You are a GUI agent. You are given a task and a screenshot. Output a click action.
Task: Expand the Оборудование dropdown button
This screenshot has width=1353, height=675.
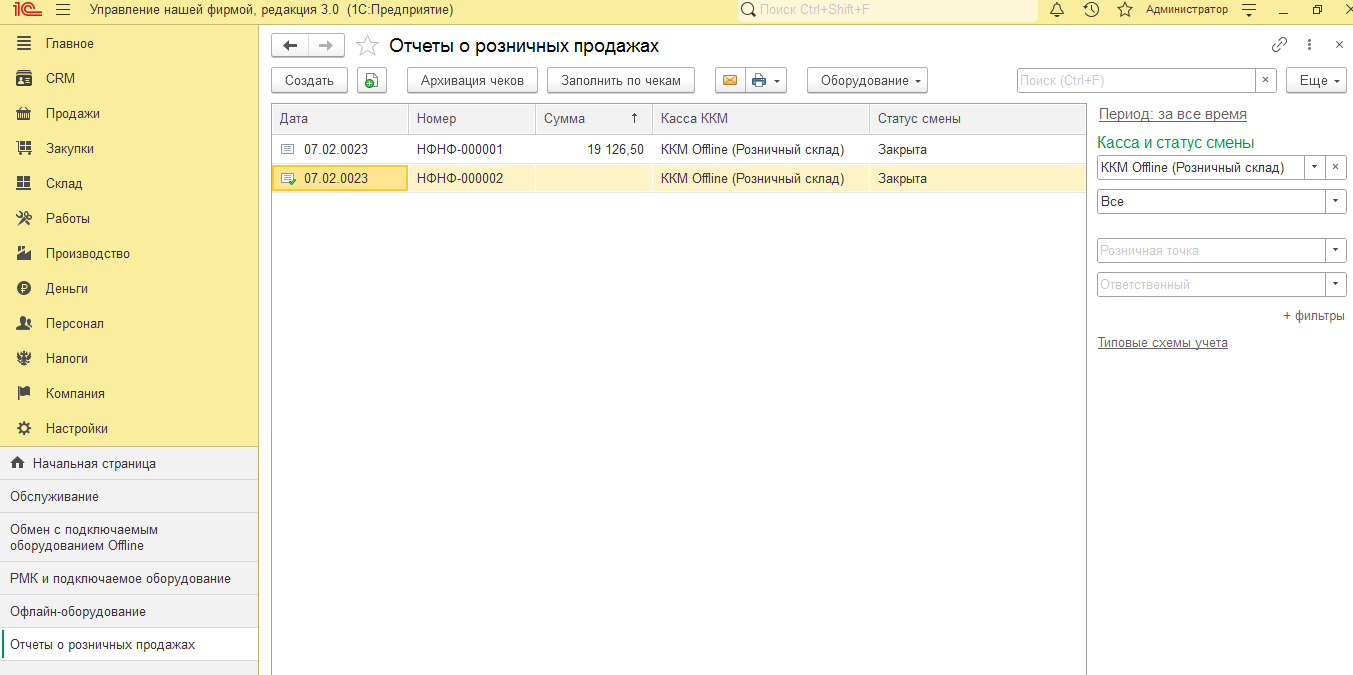pos(867,81)
